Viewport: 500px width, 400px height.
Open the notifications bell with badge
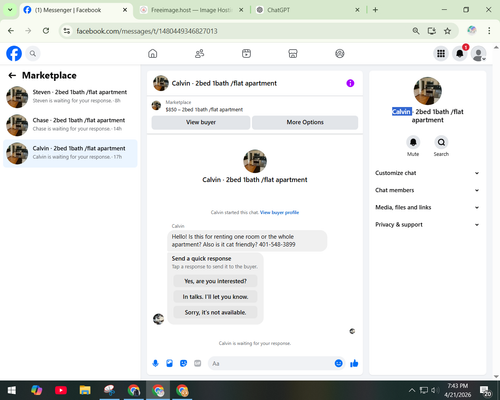pyautogui.click(x=460, y=53)
